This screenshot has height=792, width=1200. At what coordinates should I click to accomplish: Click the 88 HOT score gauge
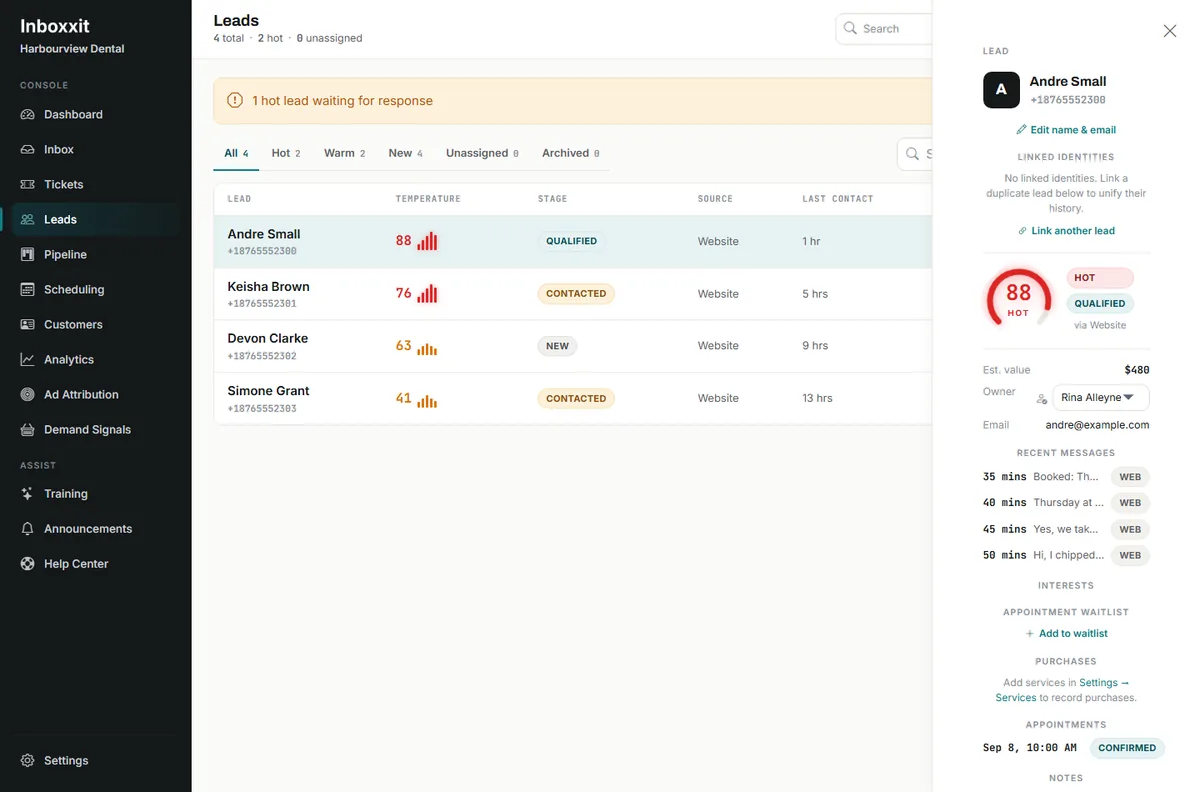click(x=1018, y=298)
